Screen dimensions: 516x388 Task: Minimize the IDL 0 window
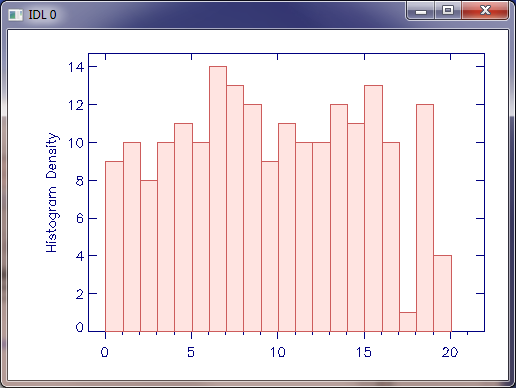click(x=421, y=12)
